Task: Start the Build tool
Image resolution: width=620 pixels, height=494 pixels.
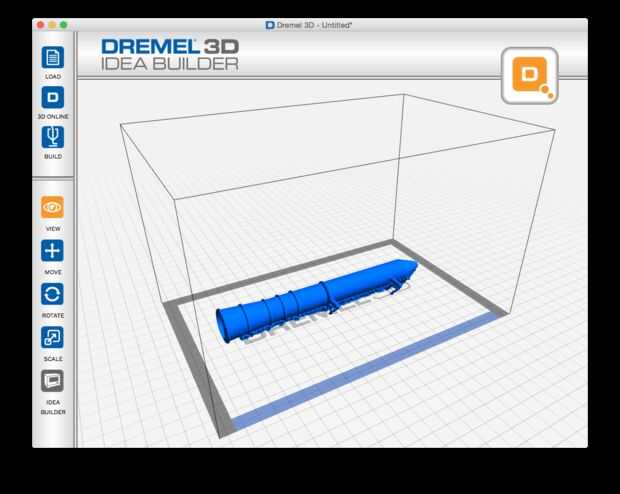Action: pyautogui.click(x=53, y=137)
